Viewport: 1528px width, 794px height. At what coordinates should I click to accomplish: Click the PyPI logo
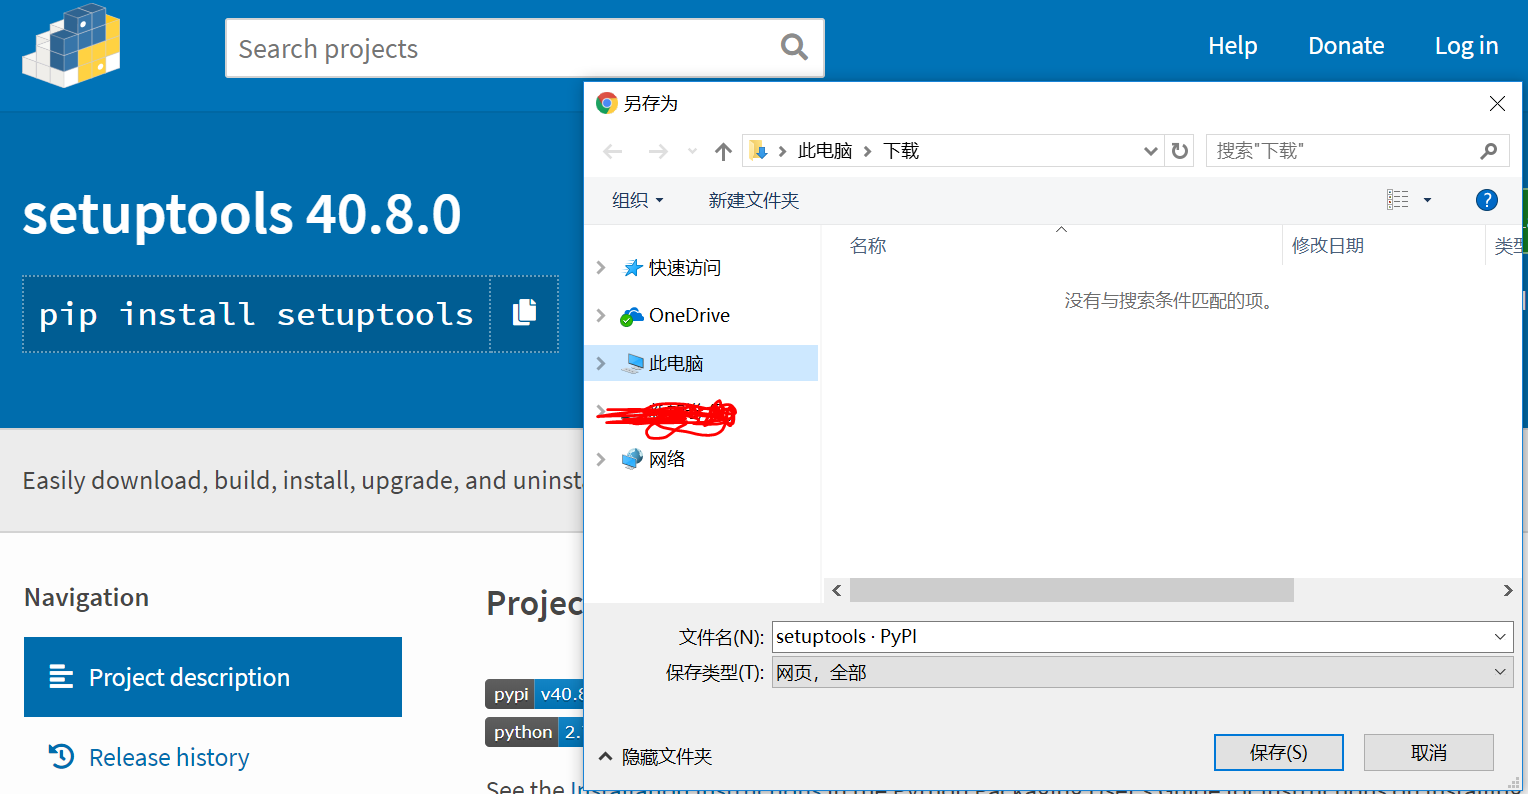(70, 46)
